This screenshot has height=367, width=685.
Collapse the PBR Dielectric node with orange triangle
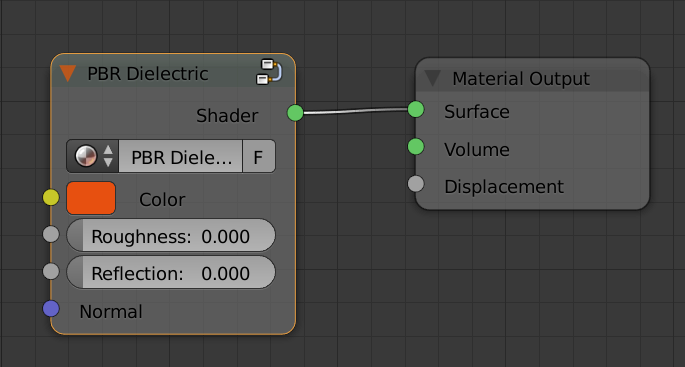tap(68, 73)
